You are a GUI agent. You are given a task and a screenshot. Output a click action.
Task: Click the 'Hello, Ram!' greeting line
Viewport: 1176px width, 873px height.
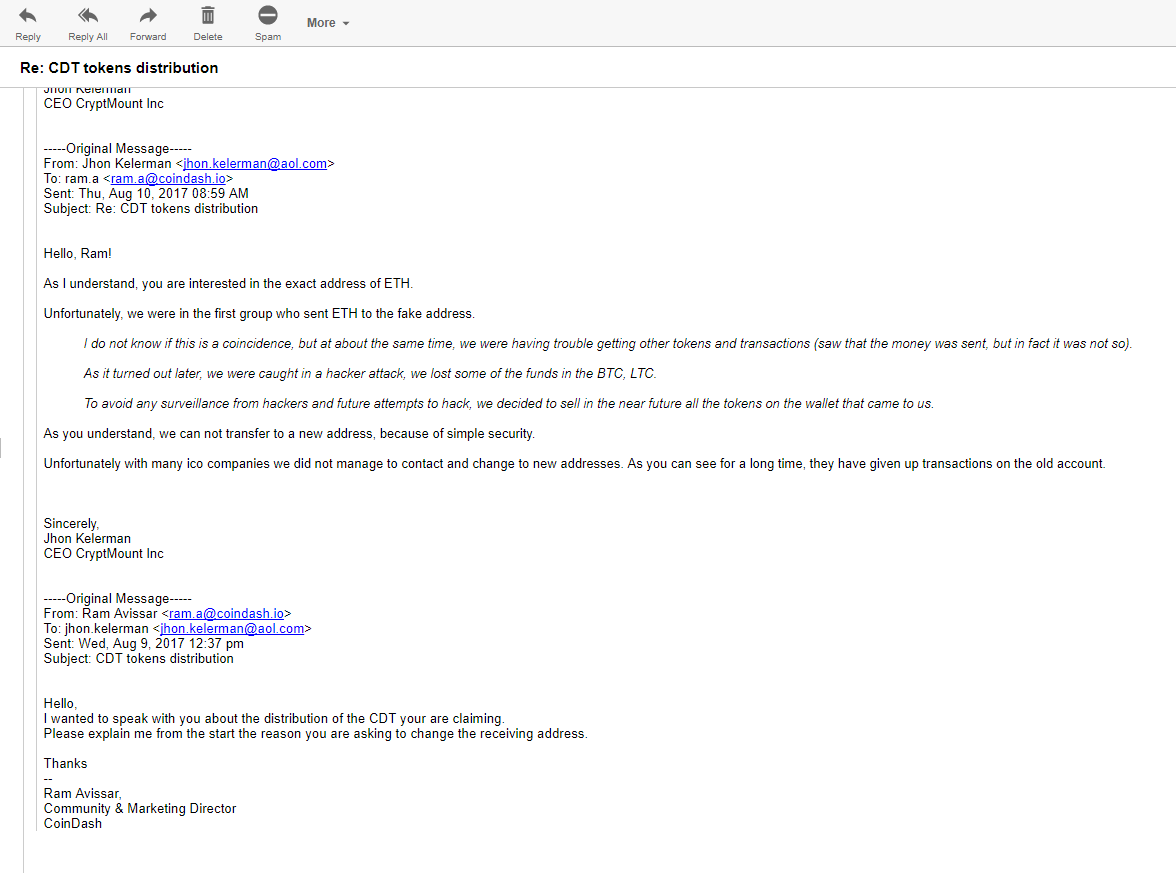click(x=77, y=254)
